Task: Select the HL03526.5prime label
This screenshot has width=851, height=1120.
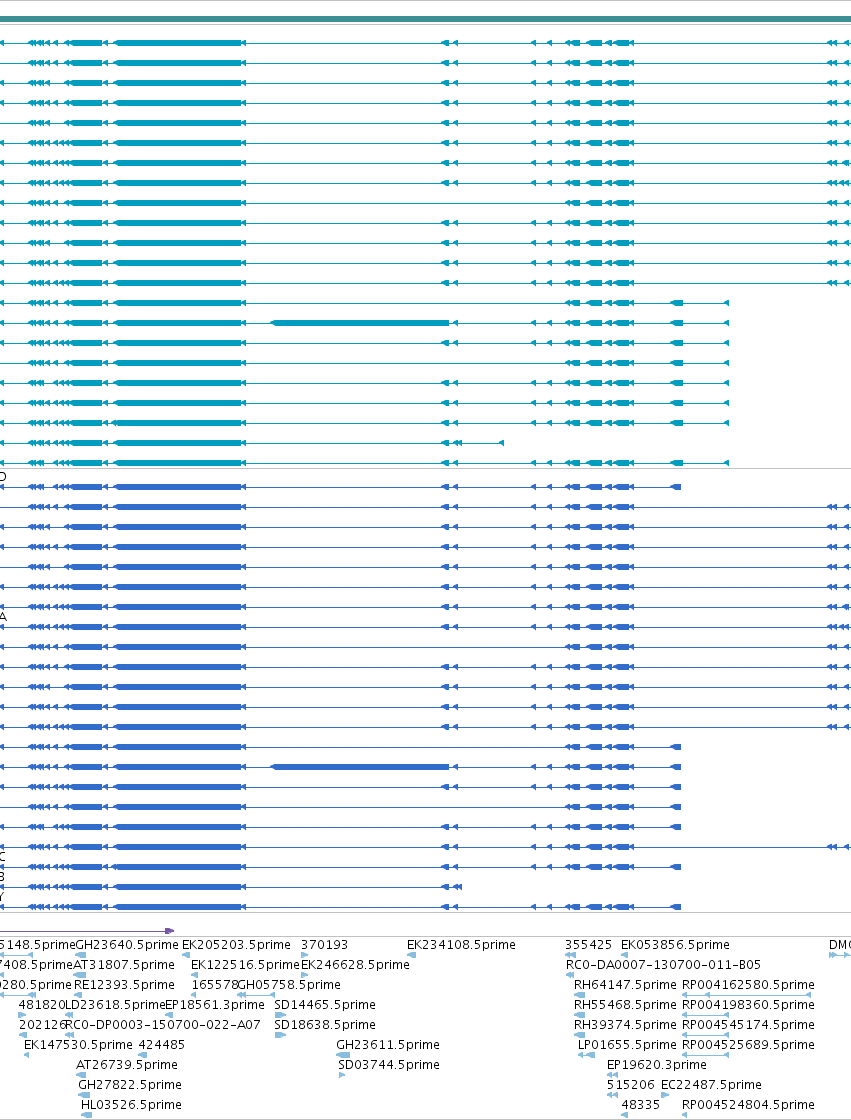Action: pyautogui.click(x=131, y=1104)
